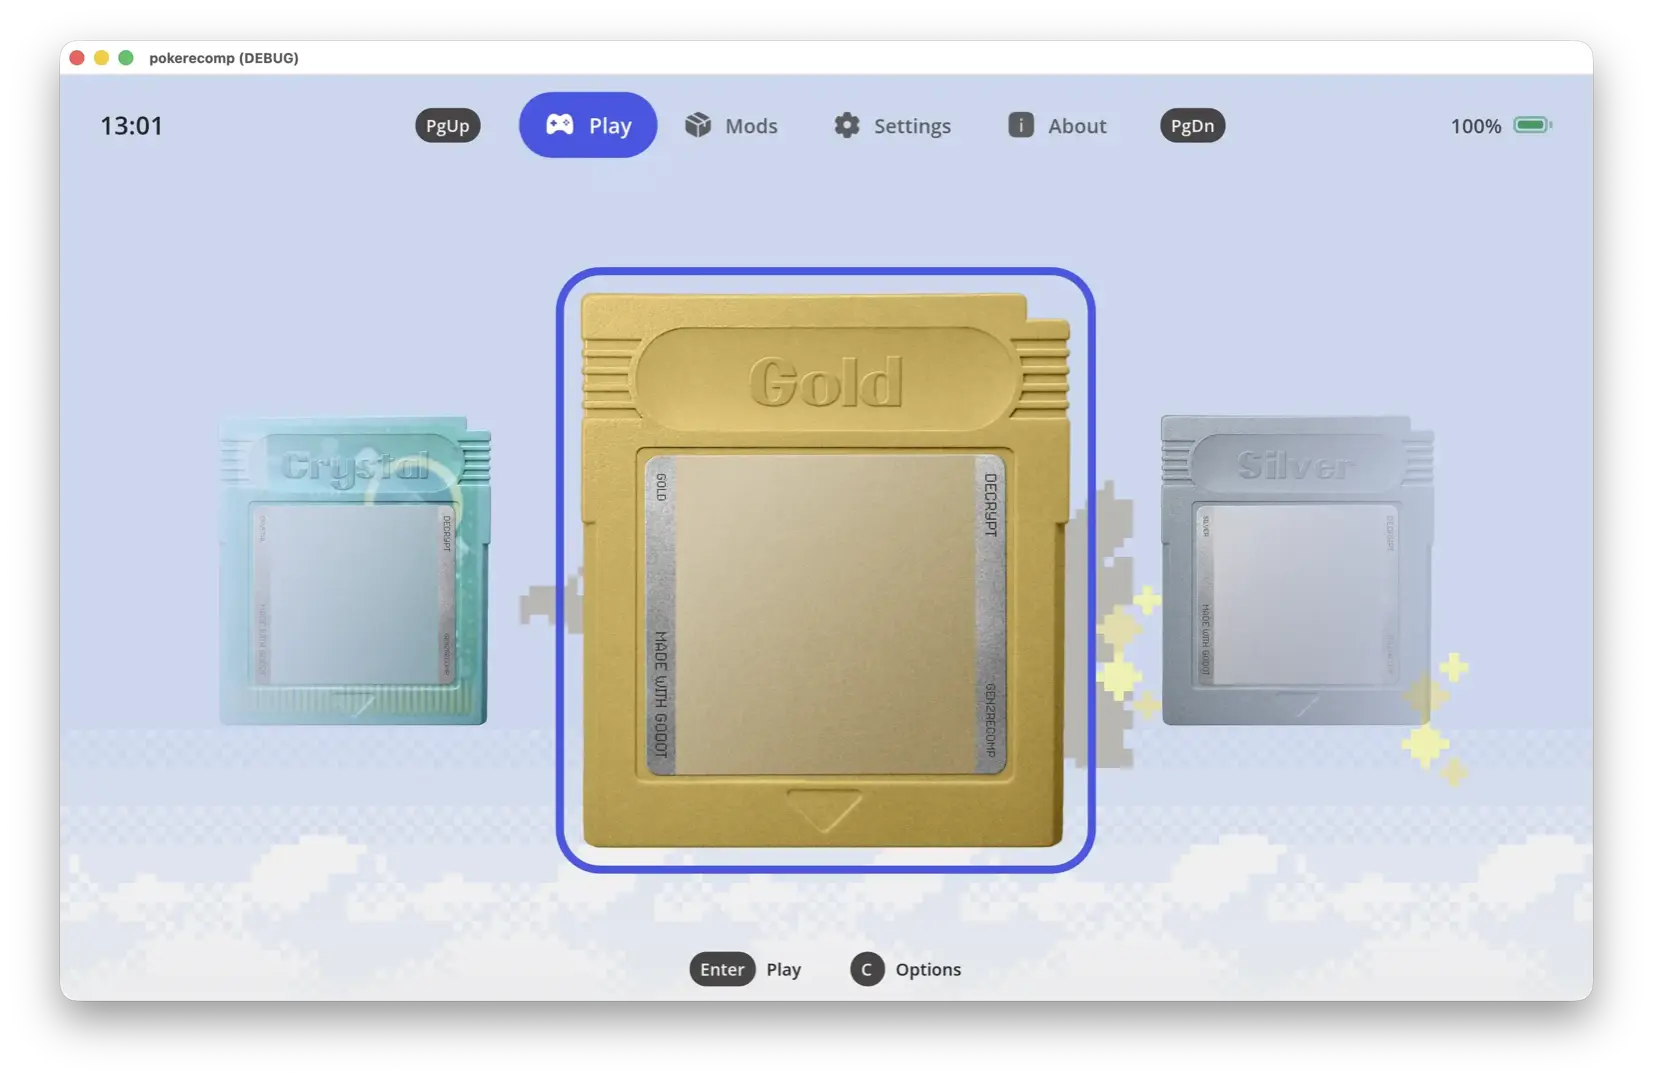This screenshot has height=1080, width=1653.
Task: Click the 100% battery text
Action: (x=1476, y=126)
